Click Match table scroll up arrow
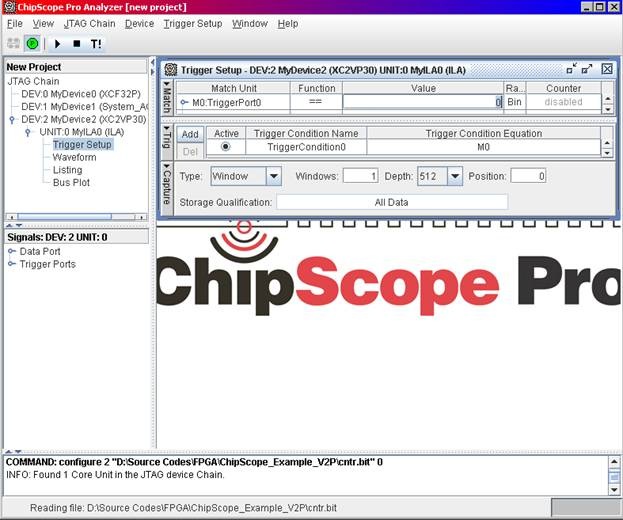Image resolution: width=623 pixels, height=520 pixels. 608,99
